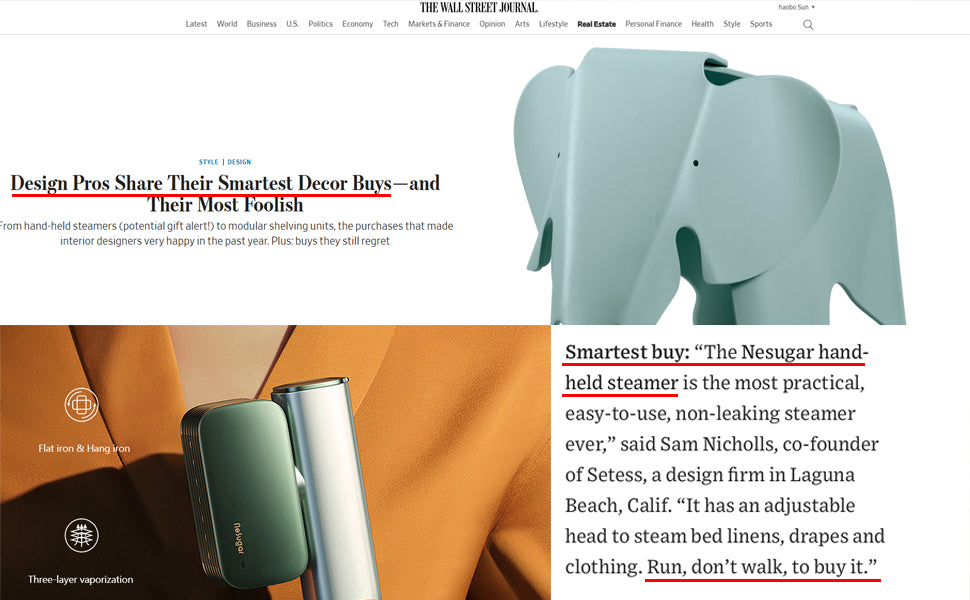The height and width of the screenshot is (600, 970).
Task: Click the STYLE category label
Action: point(208,162)
